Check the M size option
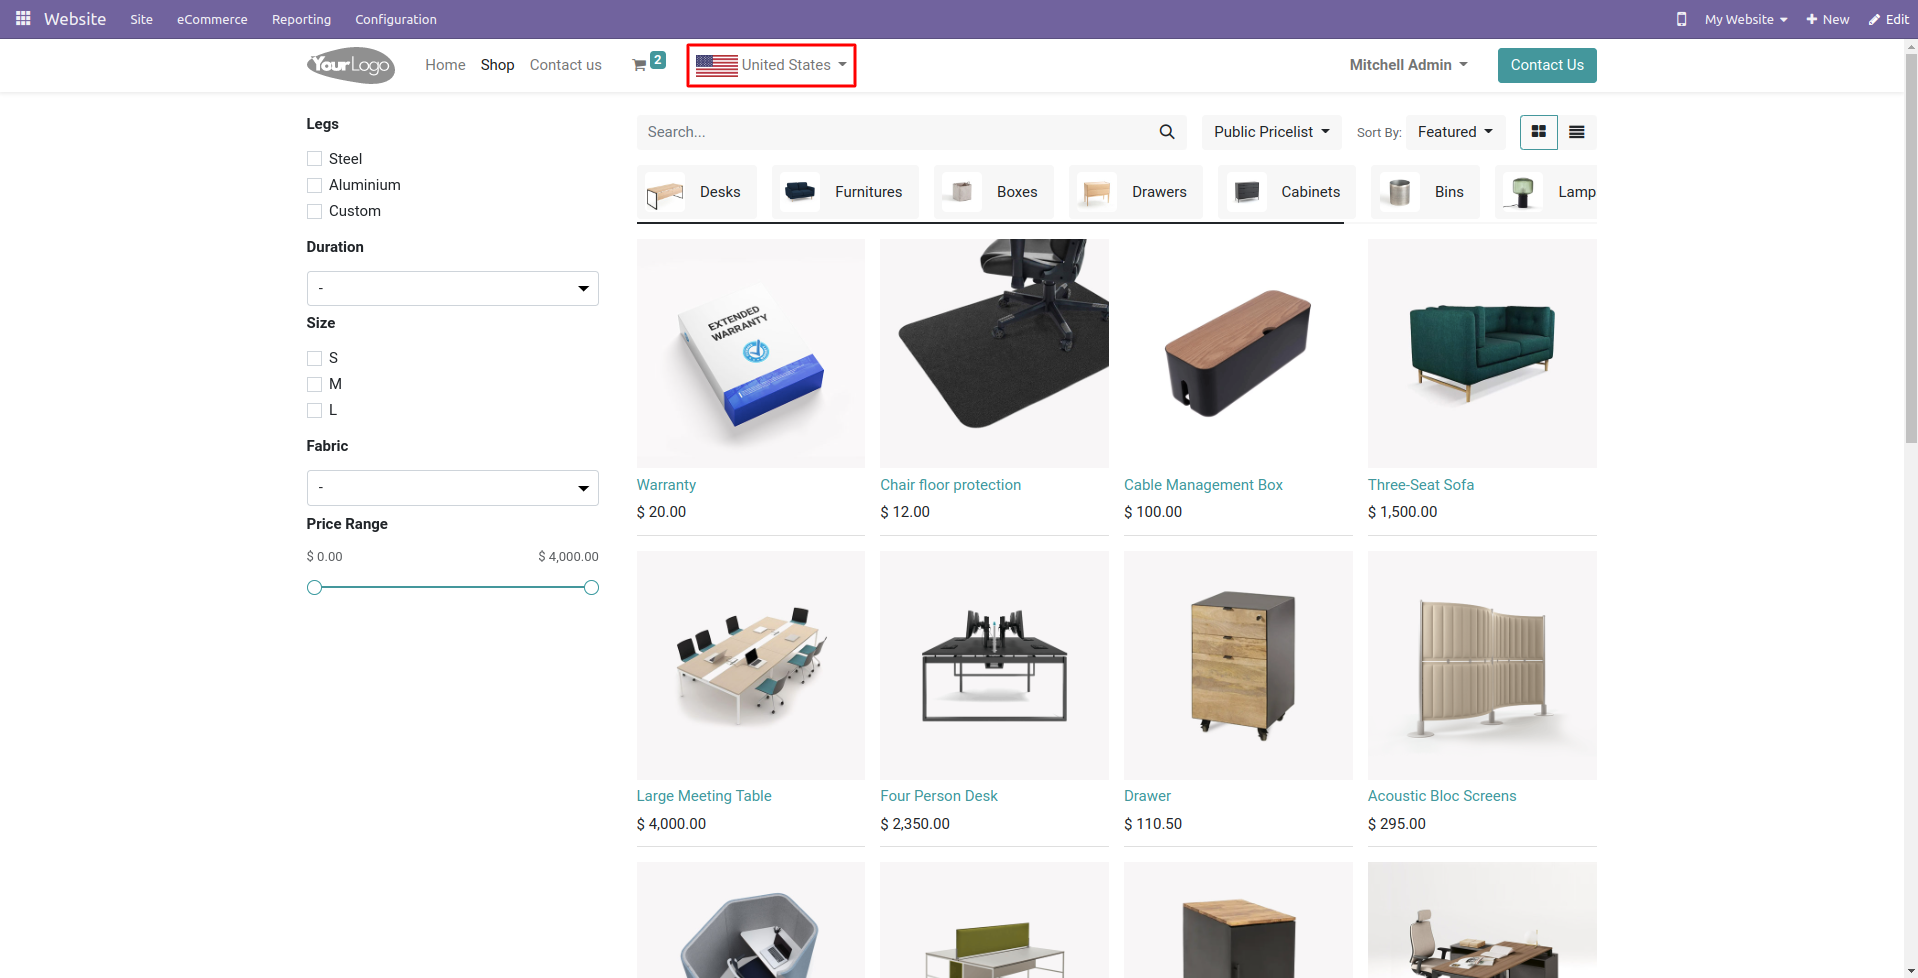The image size is (1918, 978). pyautogui.click(x=314, y=384)
